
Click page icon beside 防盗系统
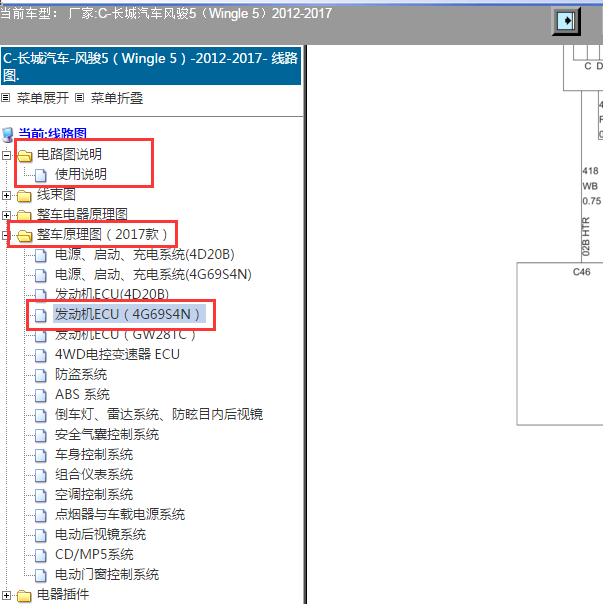(41, 375)
